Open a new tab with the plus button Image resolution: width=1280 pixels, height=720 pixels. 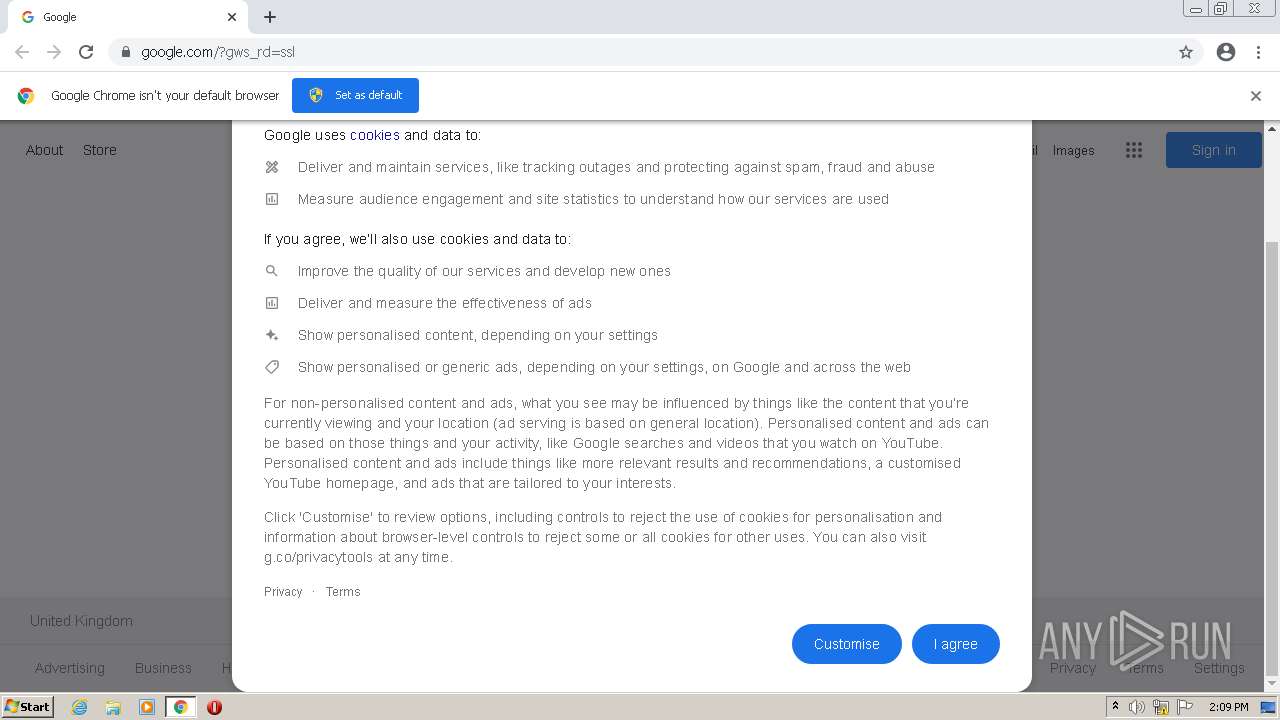(270, 17)
